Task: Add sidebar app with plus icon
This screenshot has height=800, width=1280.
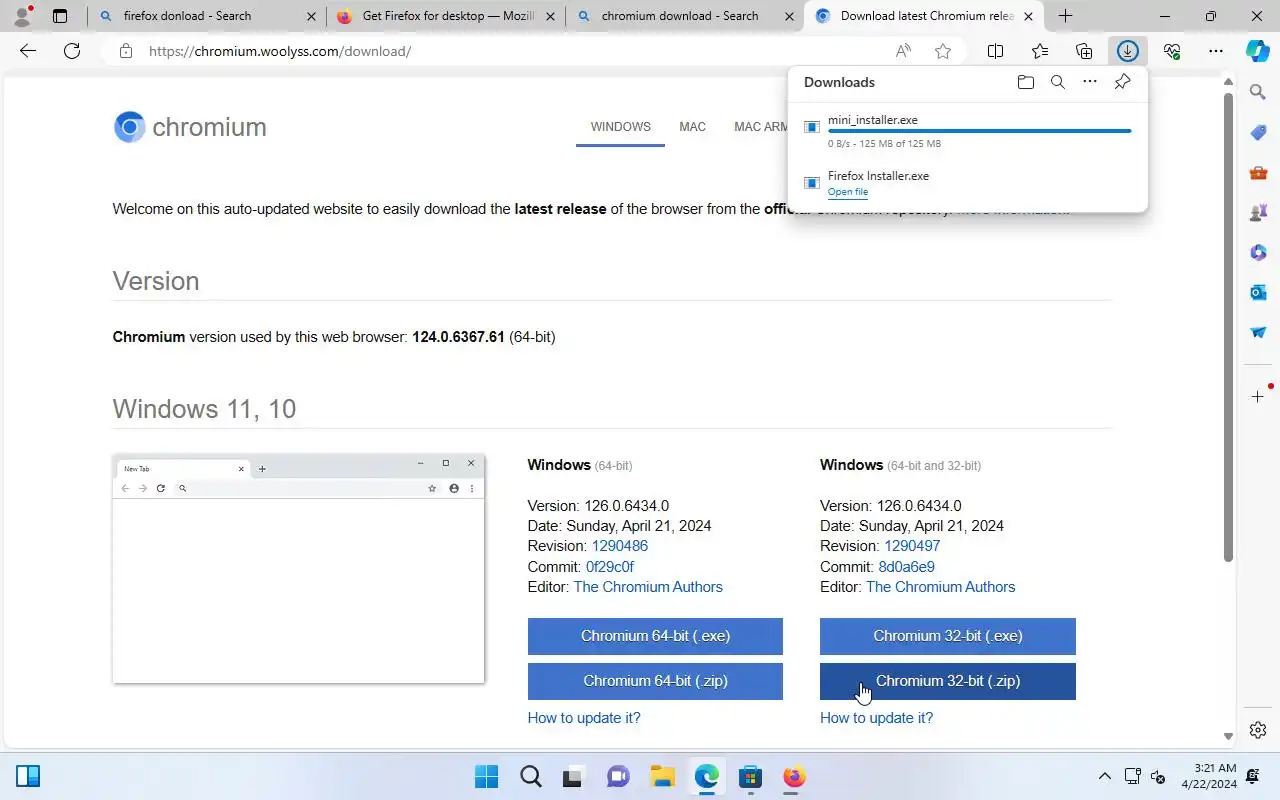Action: [1258, 397]
